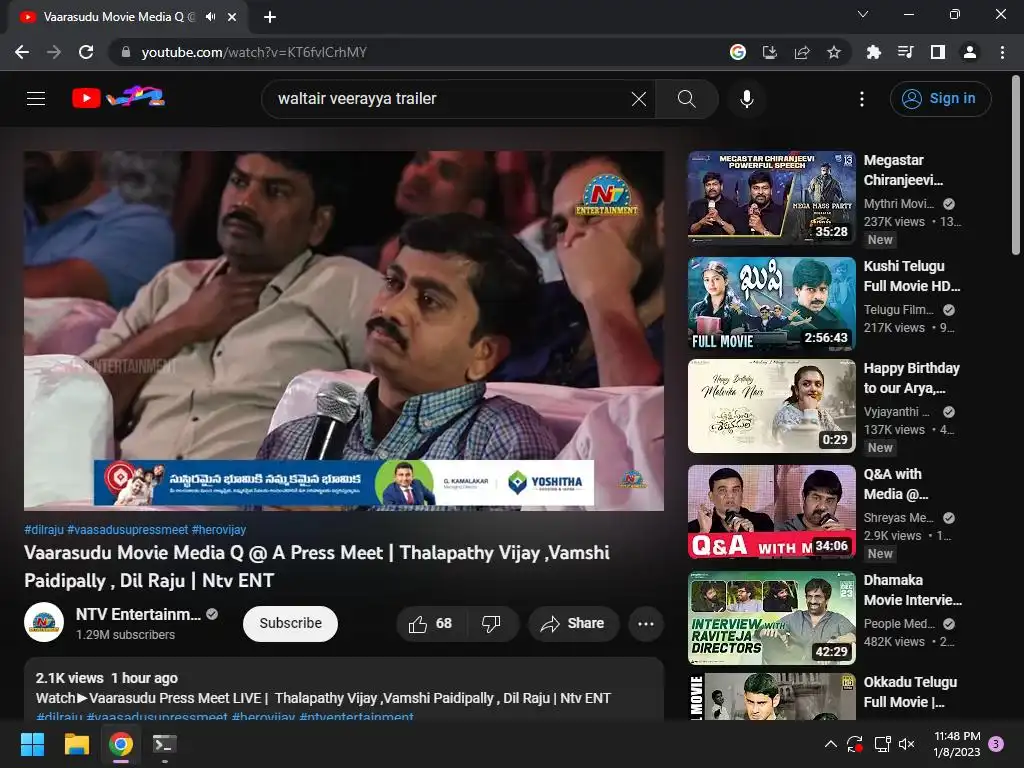Screen dimensions: 1024x768
Task: Open Telugu Film channel name
Action: [899, 310]
